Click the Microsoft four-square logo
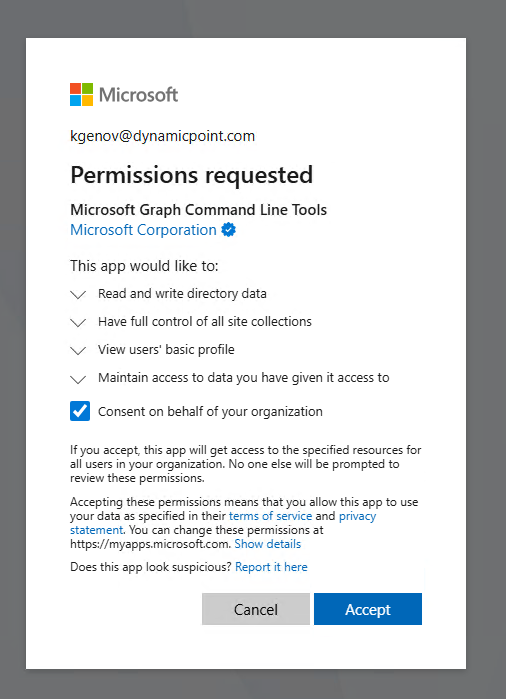 (82, 95)
